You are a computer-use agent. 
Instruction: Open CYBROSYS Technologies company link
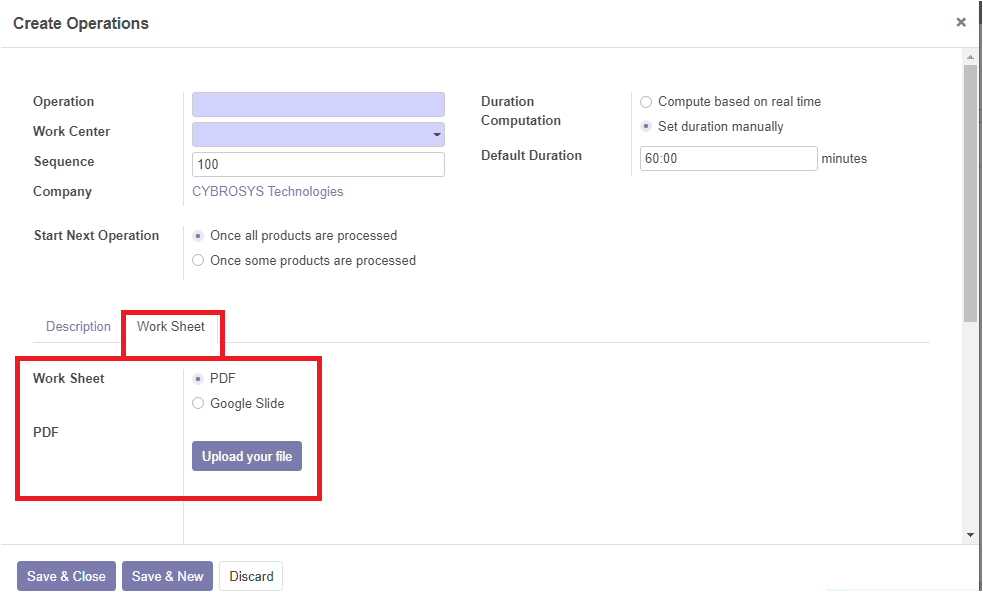(268, 192)
